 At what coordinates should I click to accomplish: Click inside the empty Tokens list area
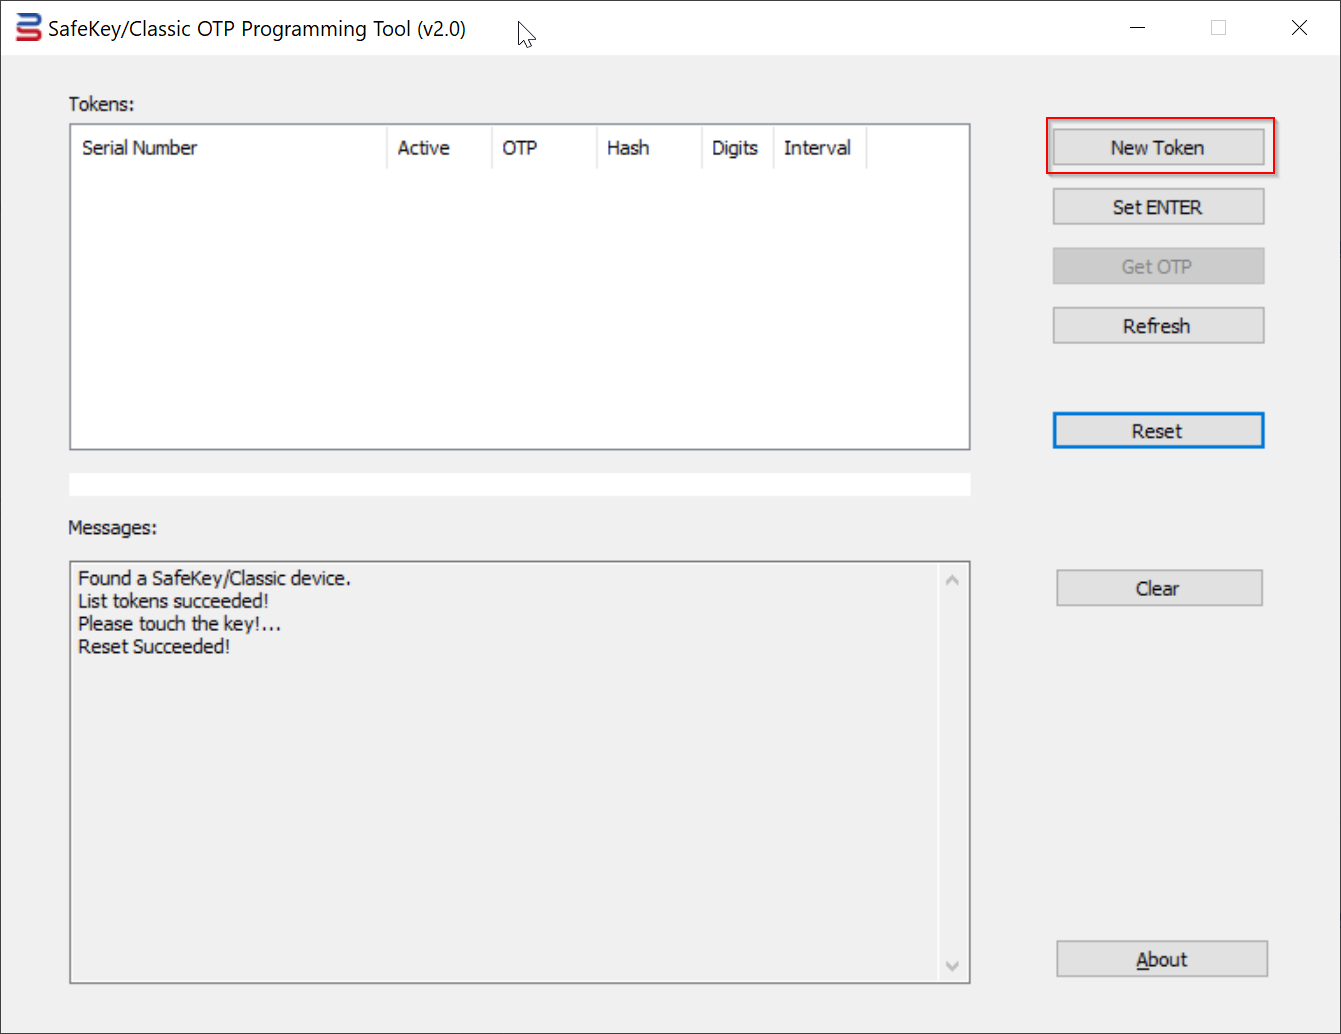[519, 308]
